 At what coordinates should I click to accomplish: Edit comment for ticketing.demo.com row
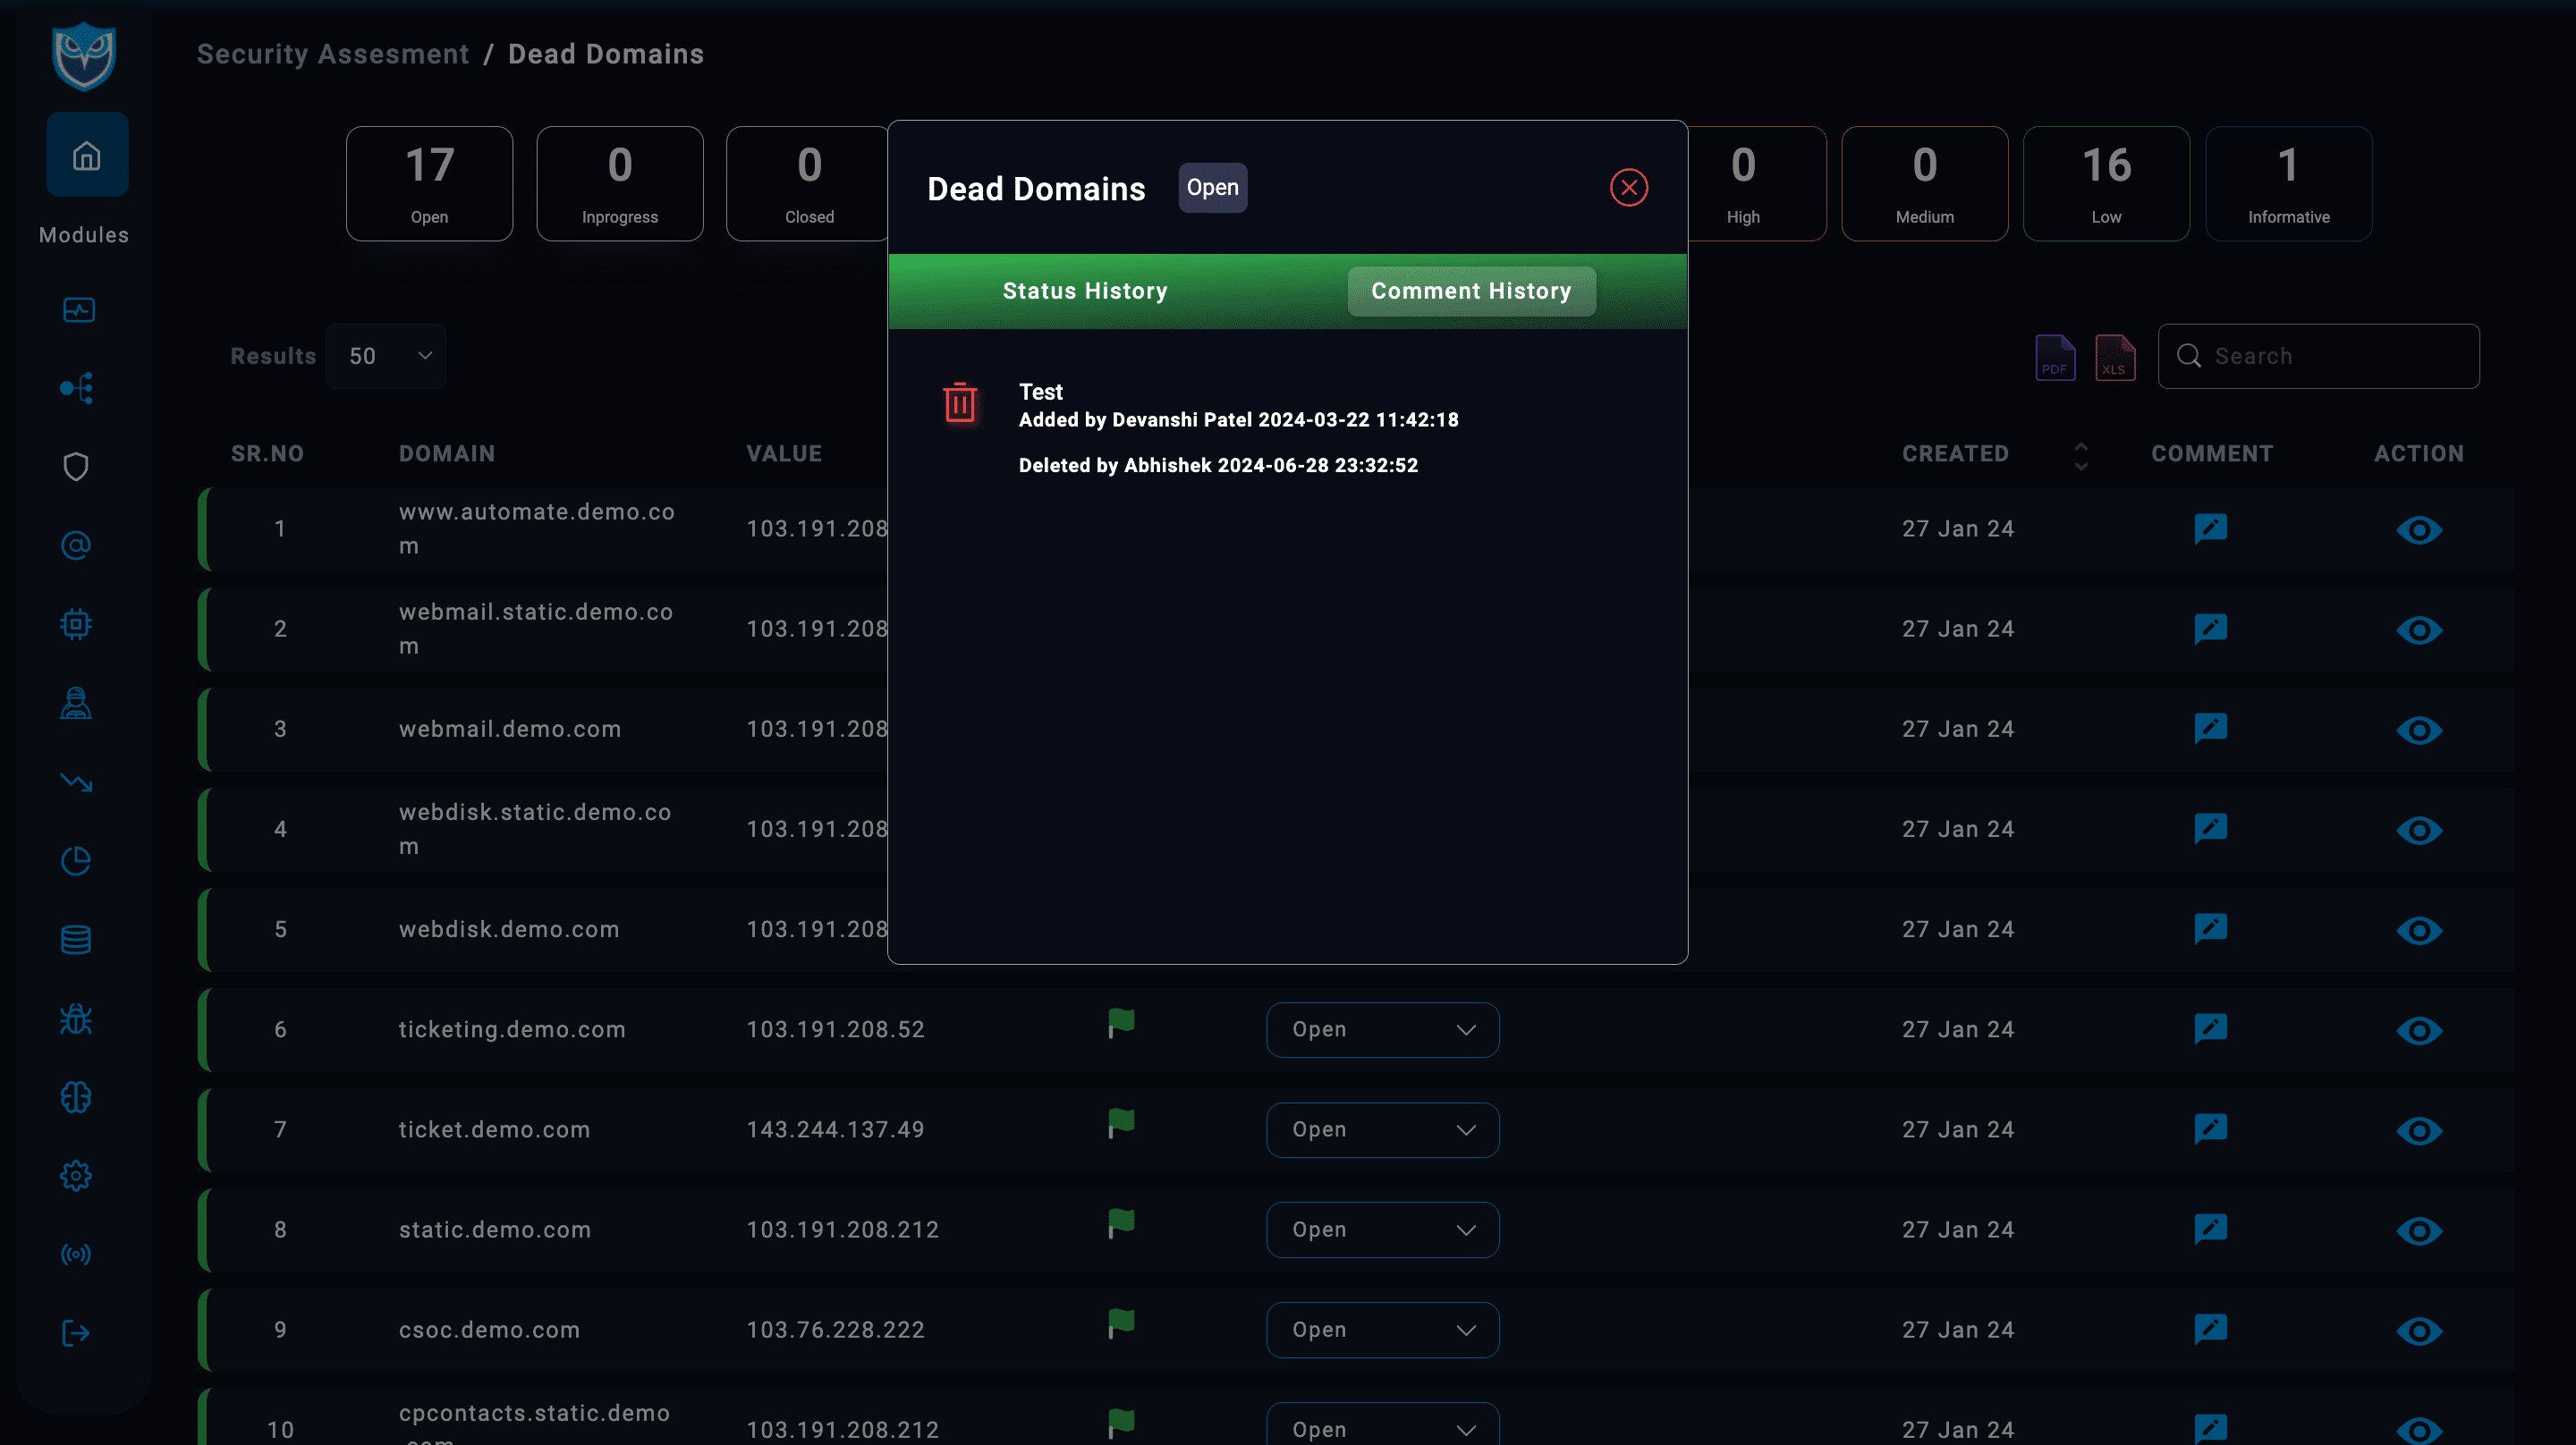click(x=2210, y=1029)
